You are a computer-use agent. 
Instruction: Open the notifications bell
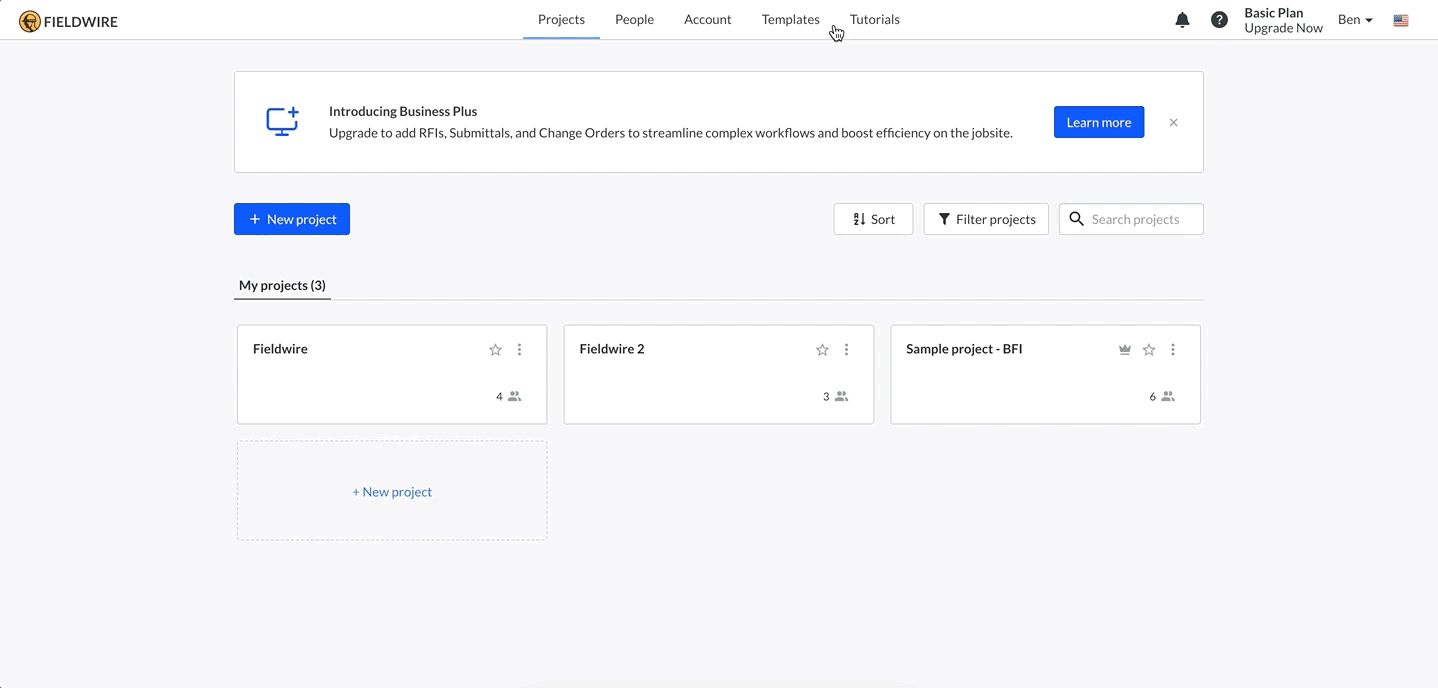[x=1182, y=20]
